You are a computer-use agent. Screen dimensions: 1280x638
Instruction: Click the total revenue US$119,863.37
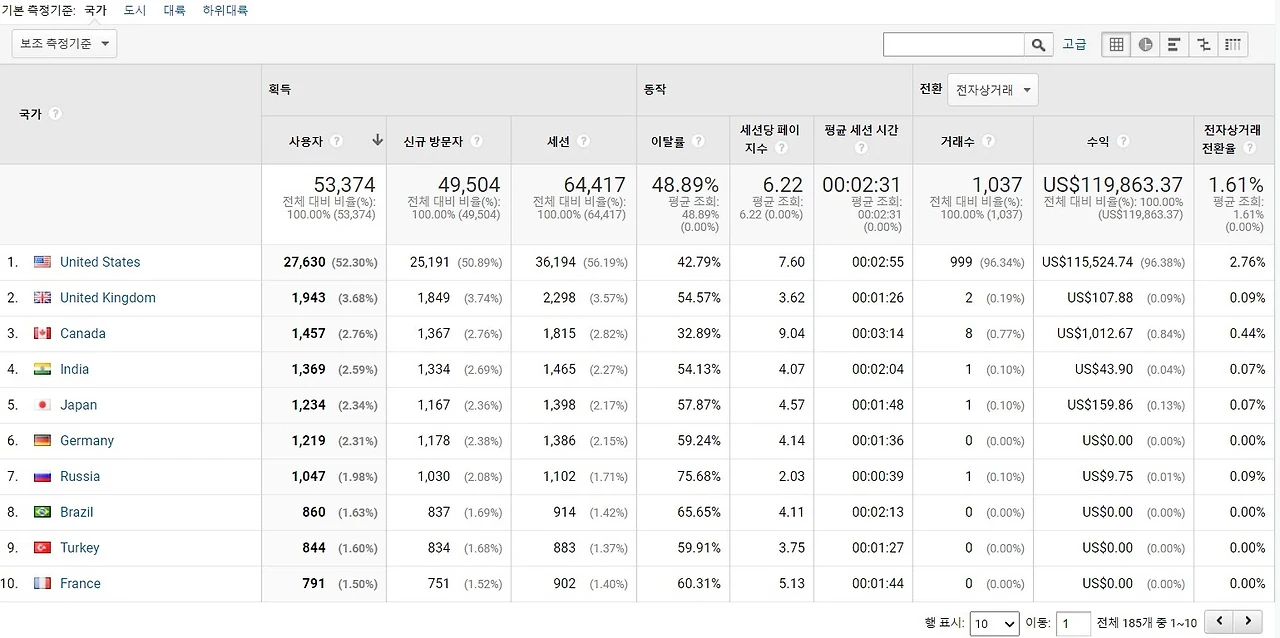[x=1113, y=185]
